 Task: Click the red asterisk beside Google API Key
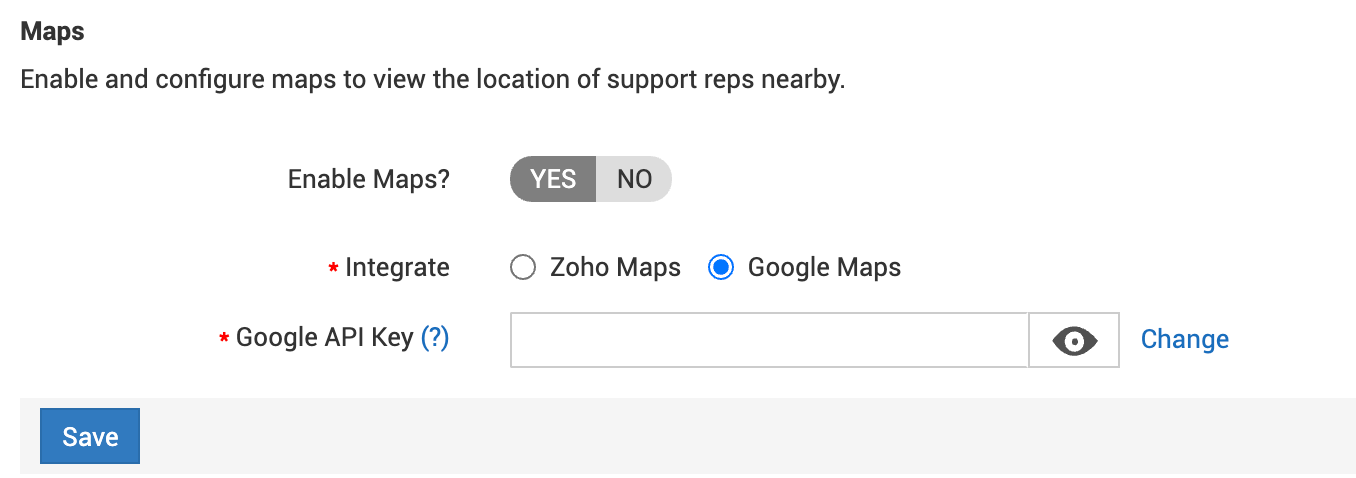coord(224,340)
